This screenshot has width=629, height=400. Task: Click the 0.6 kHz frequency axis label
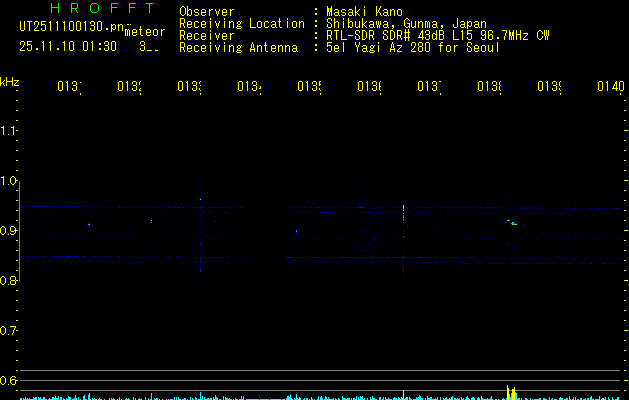pyautogui.click(x=8, y=380)
